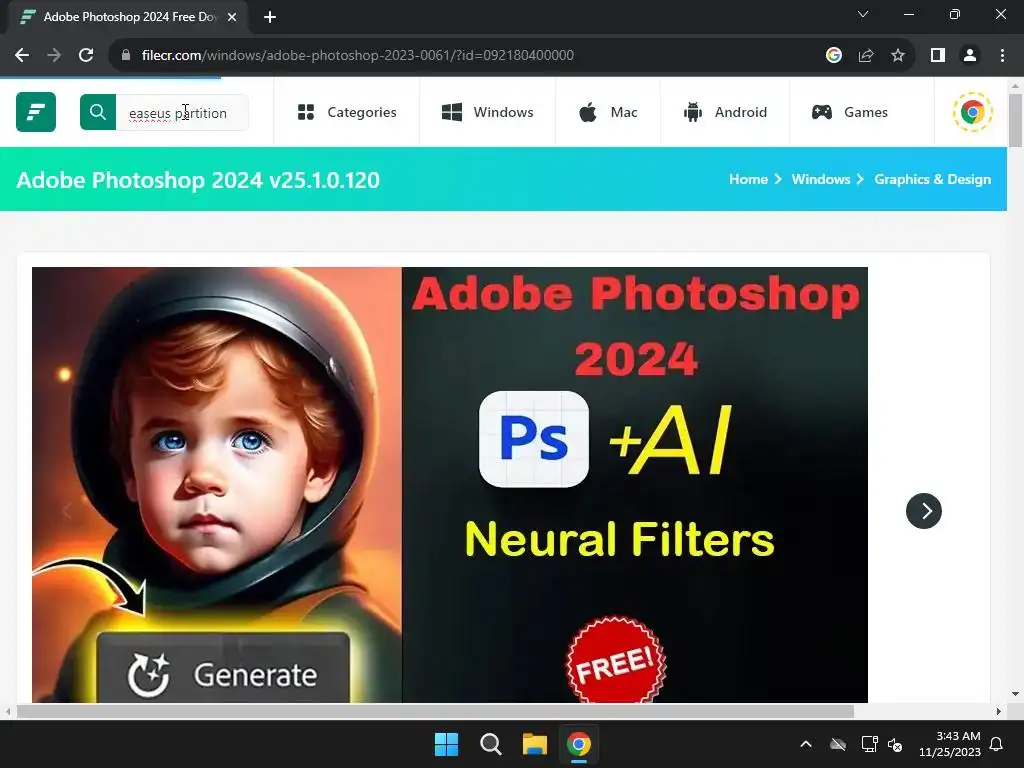Open Graphics & Design breadcrumb link

point(933,179)
